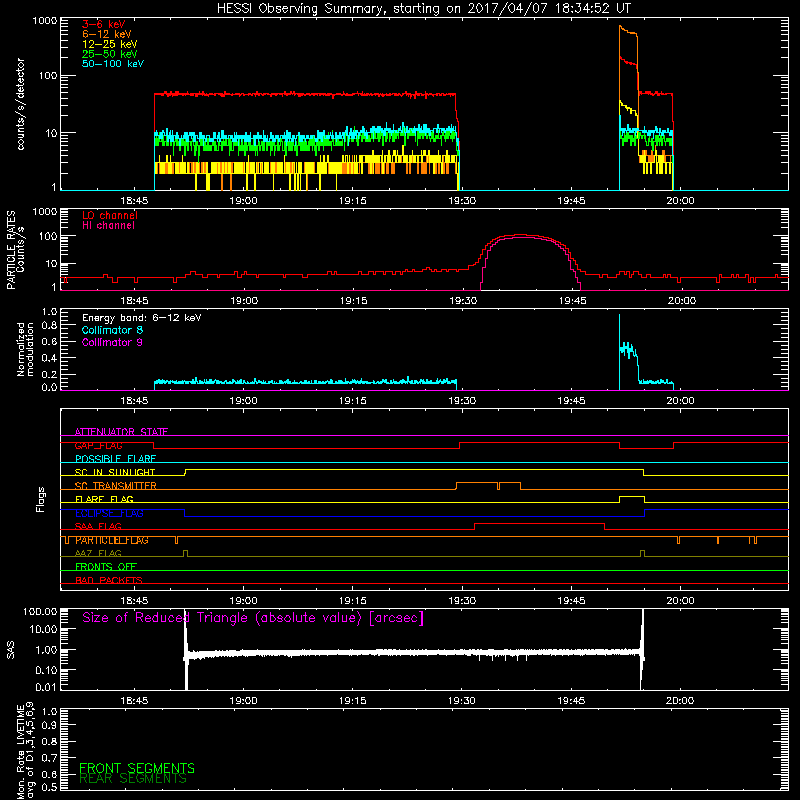Click the raised SAA_FLAG step segment
The image size is (800, 800).
pyautogui.click(x=539, y=523)
